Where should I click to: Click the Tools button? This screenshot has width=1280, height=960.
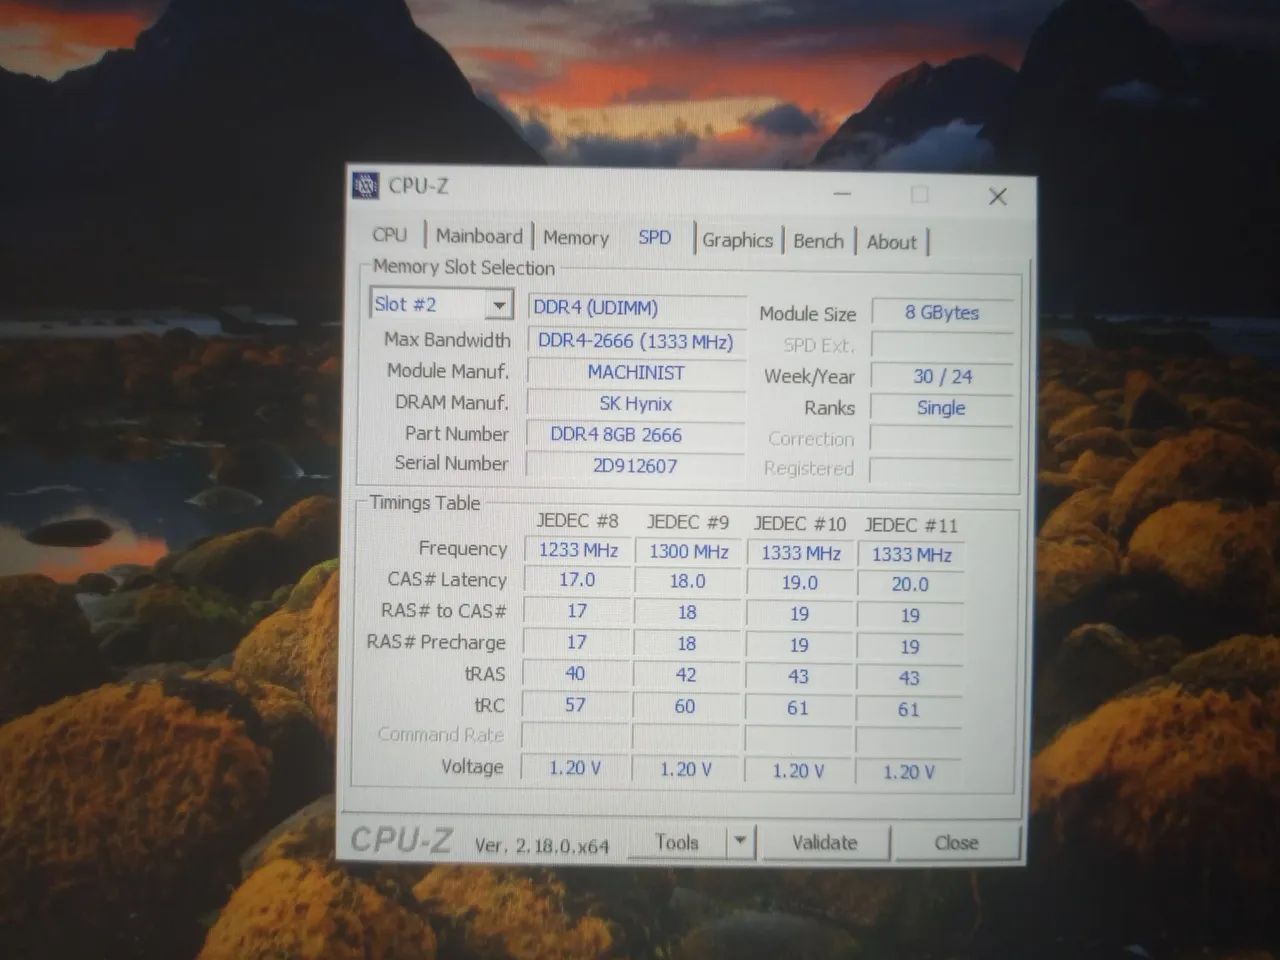[677, 842]
